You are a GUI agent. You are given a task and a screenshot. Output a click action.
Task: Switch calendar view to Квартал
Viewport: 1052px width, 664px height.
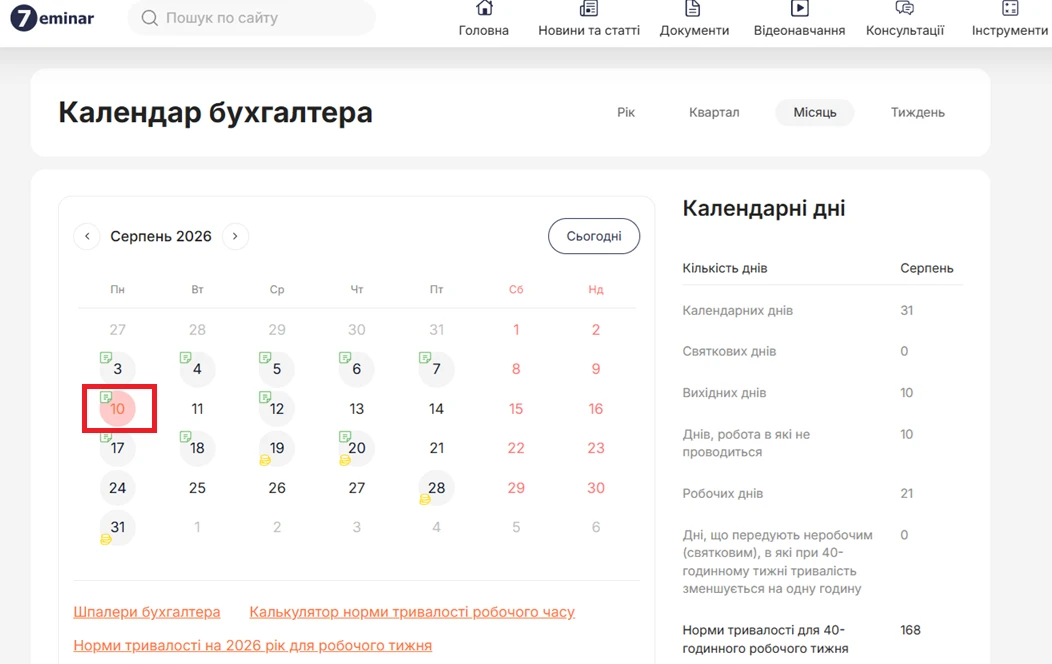(714, 113)
